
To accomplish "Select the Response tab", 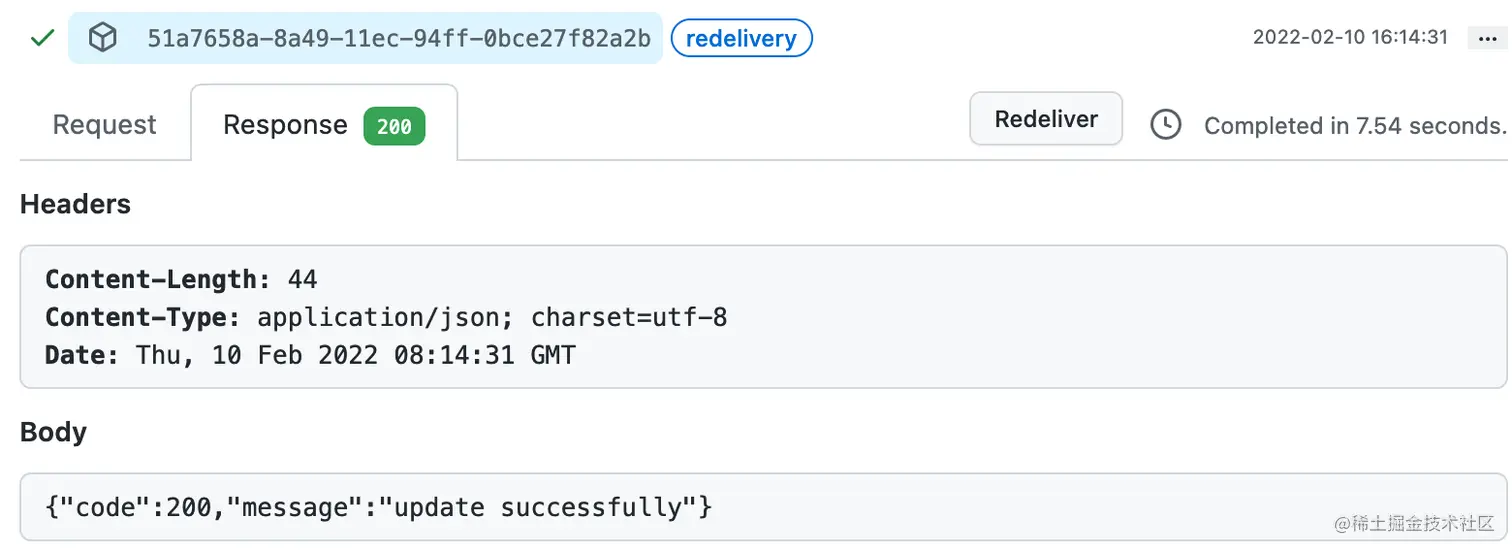I will (x=285, y=125).
